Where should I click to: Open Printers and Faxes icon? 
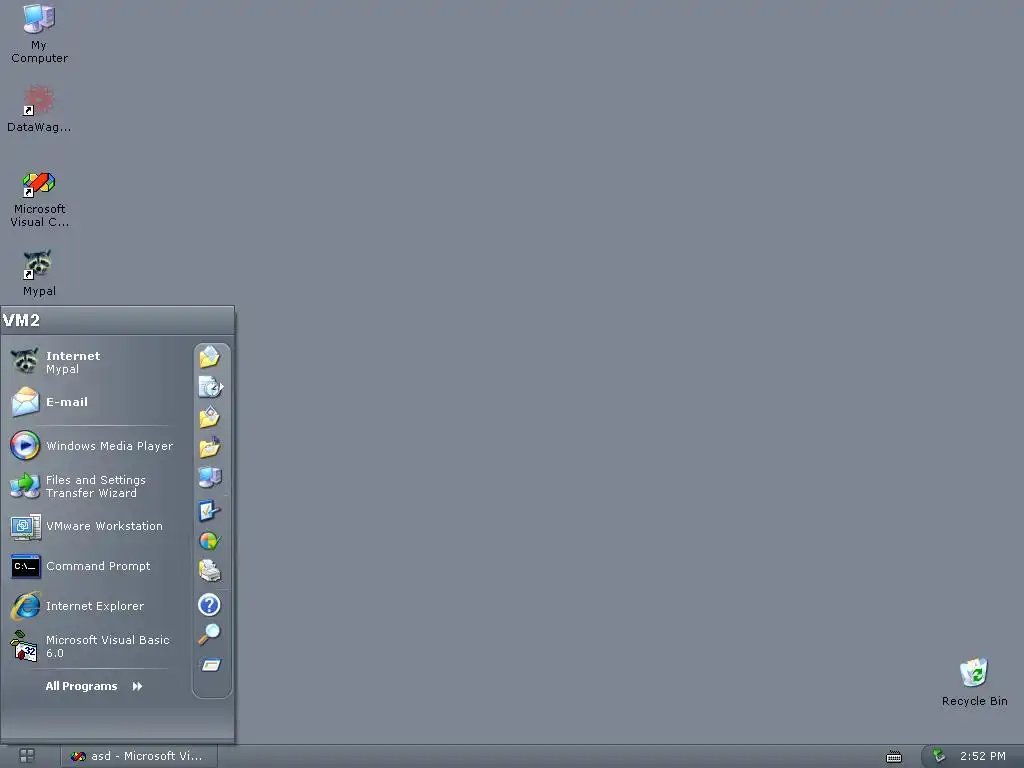pyautogui.click(x=210, y=571)
